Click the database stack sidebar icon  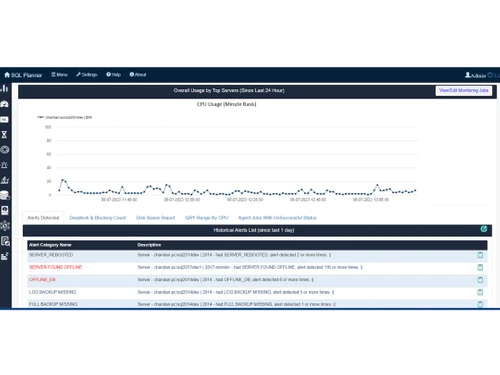pyautogui.click(x=5, y=195)
